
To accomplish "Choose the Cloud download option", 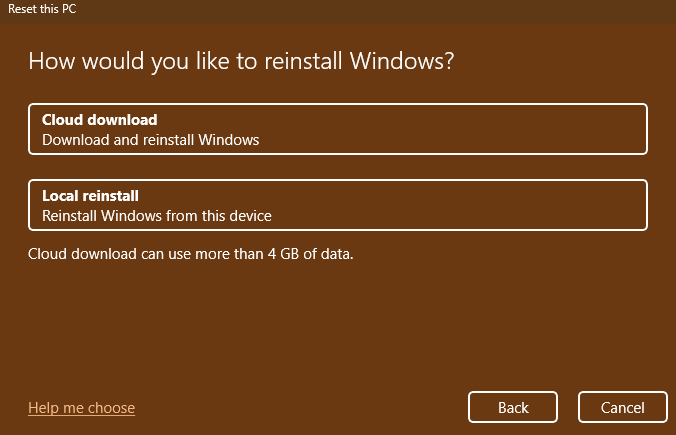I will (x=338, y=129).
